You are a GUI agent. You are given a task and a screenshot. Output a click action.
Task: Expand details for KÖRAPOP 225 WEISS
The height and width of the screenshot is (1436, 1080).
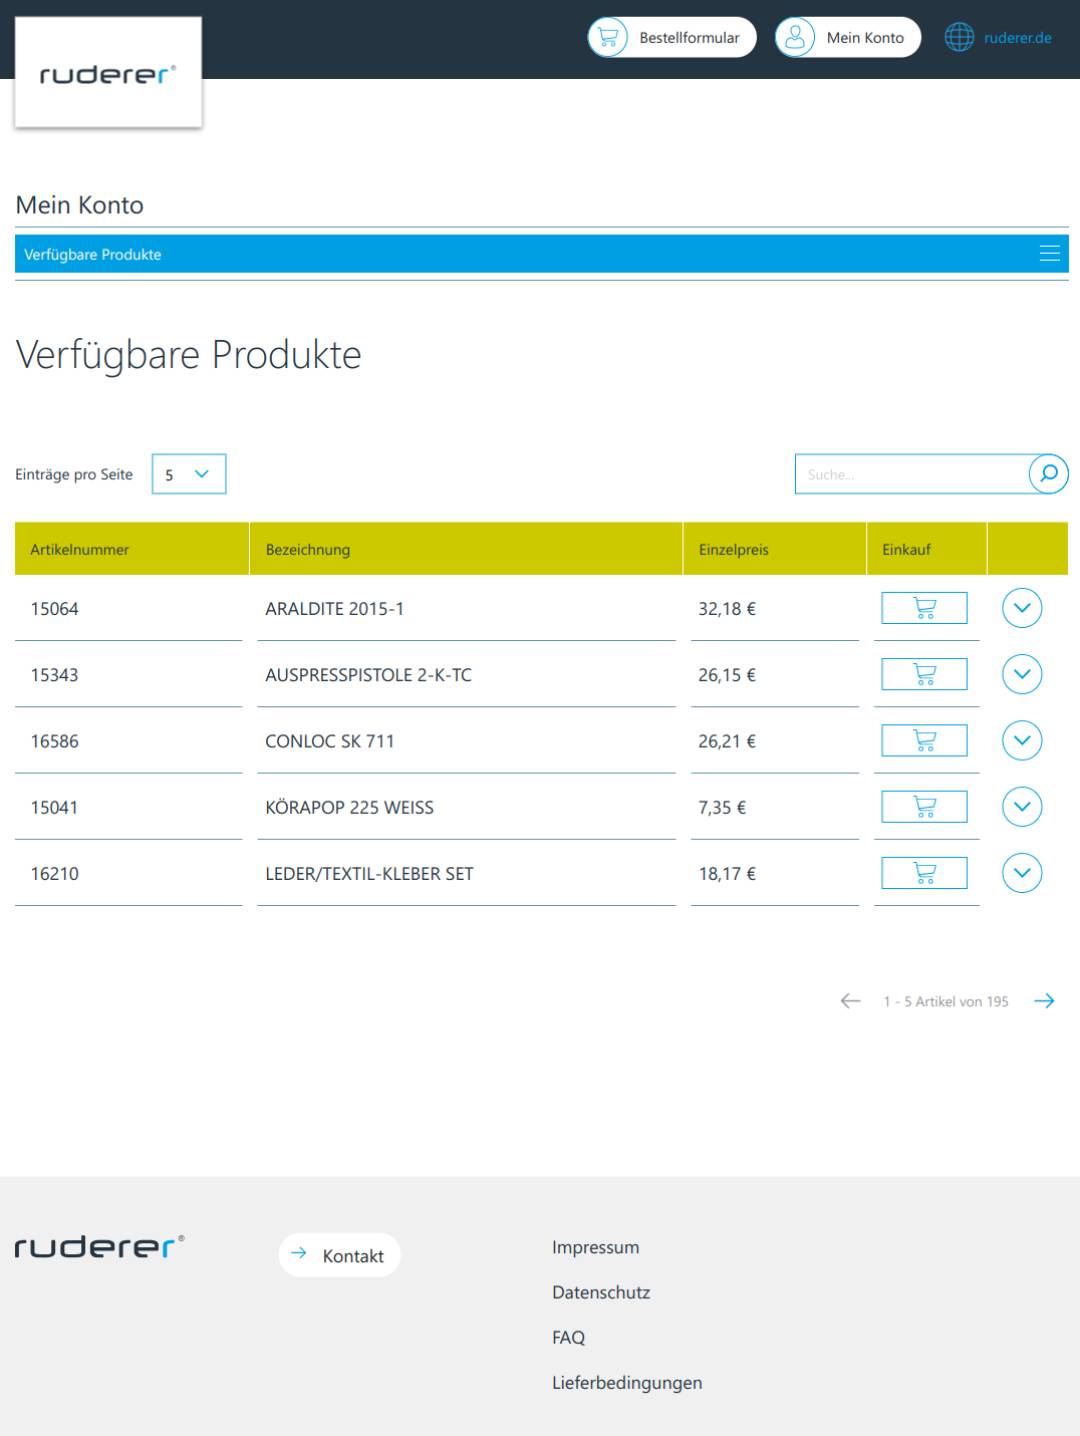tap(1022, 806)
